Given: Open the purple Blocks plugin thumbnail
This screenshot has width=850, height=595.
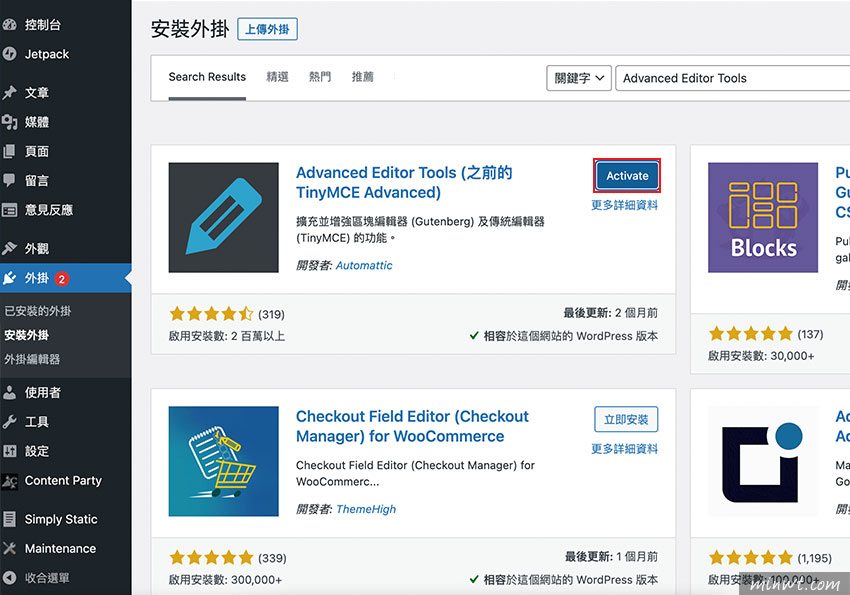Looking at the screenshot, I should pos(763,217).
